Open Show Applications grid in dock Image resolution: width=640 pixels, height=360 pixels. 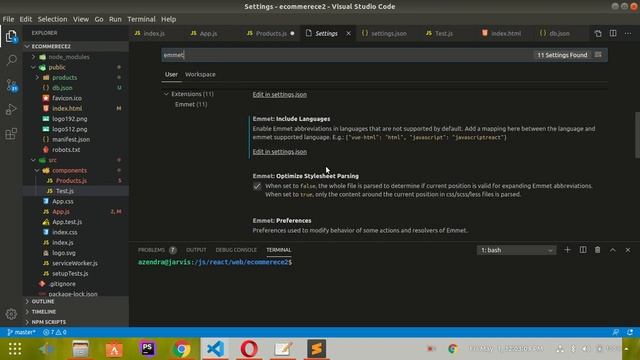(x=15, y=349)
